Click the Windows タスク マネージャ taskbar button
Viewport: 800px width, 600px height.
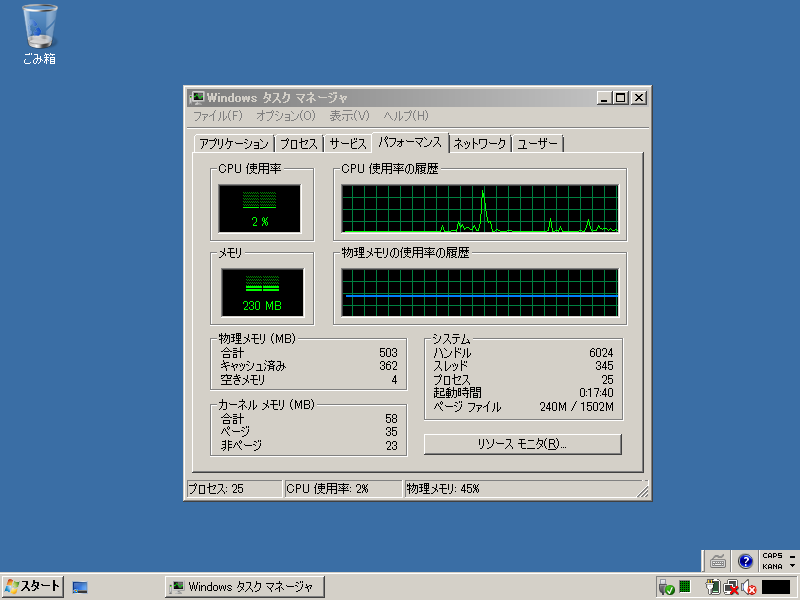tap(244, 587)
